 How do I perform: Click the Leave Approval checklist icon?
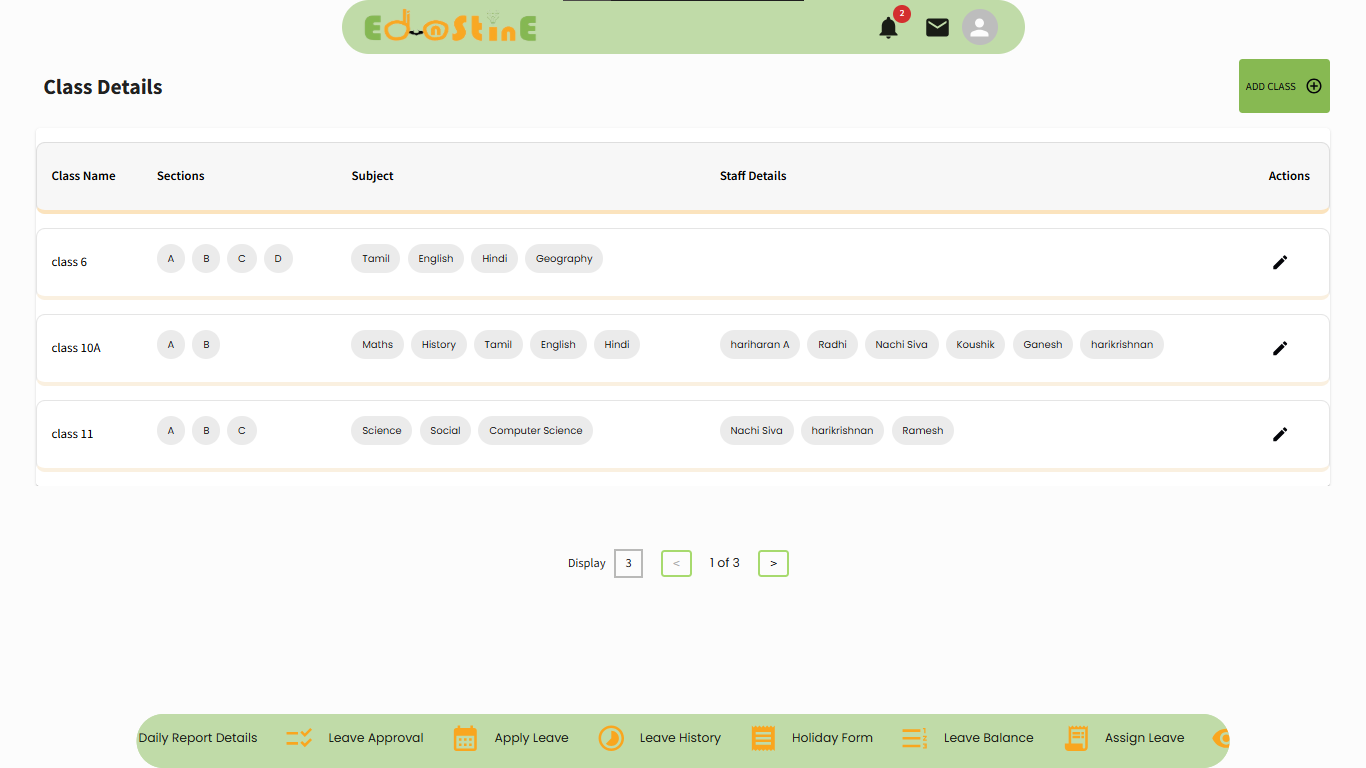pos(299,738)
